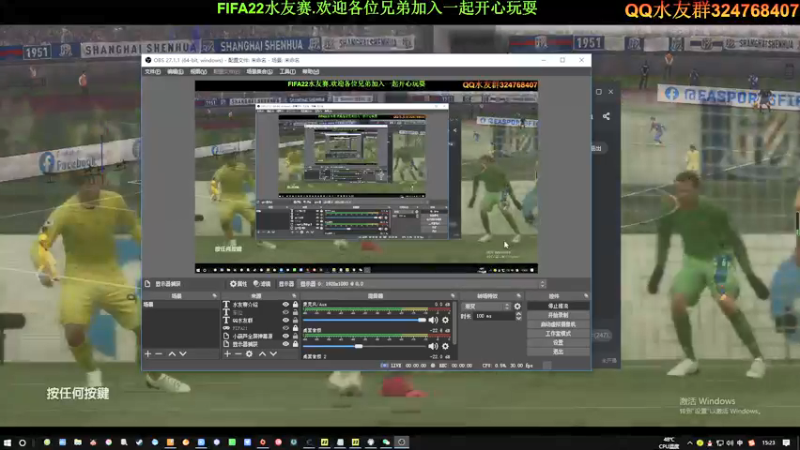Click 开始录制 start recording button
Image resolution: width=800 pixels, height=450 pixels.
[558, 315]
